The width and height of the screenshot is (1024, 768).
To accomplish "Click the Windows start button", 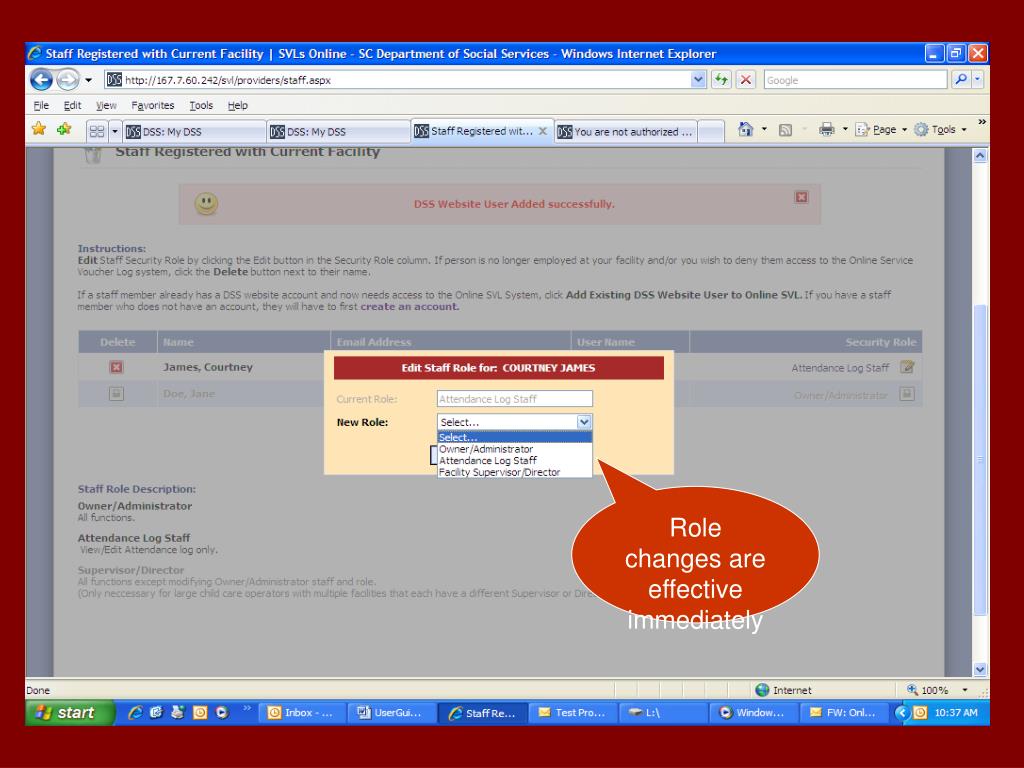I will [x=69, y=712].
